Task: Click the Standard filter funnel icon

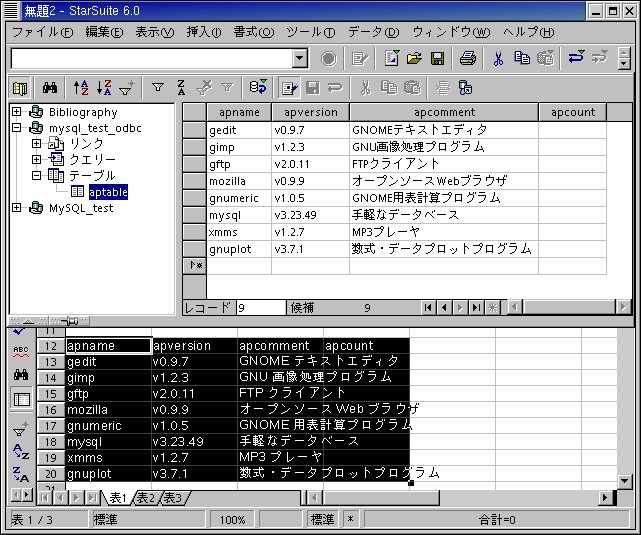Action: 158,88
